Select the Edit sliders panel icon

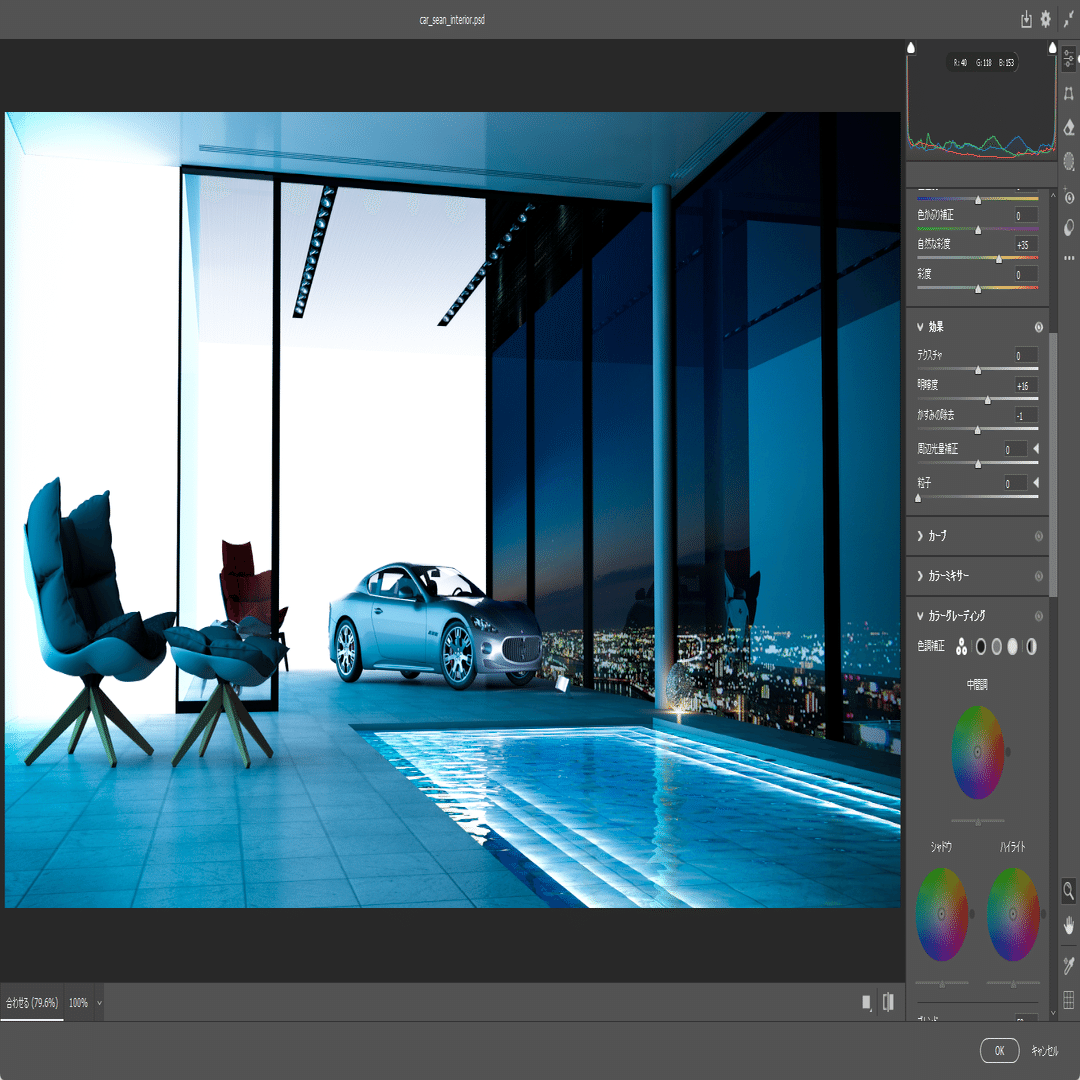[x=1068, y=59]
